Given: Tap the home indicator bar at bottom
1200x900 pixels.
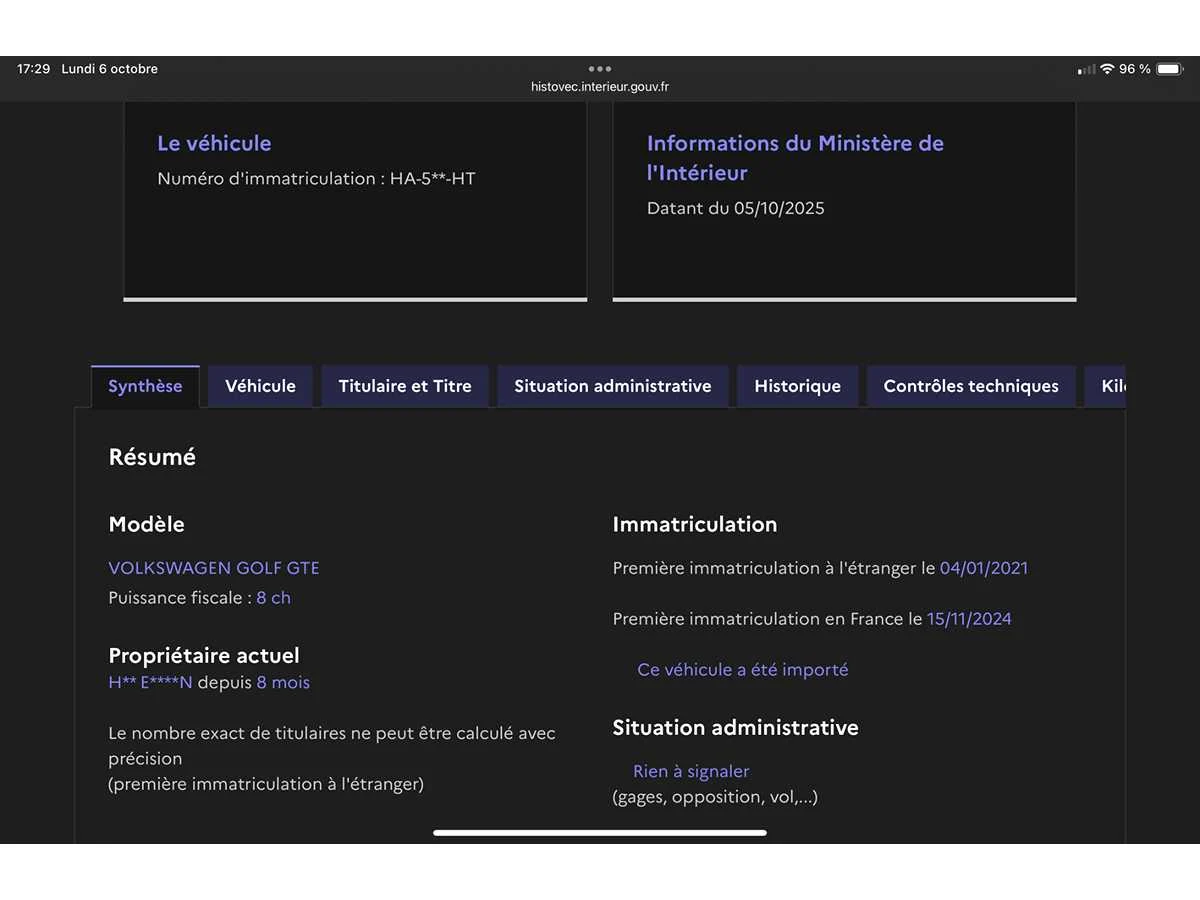Looking at the screenshot, I should click(x=600, y=832).
